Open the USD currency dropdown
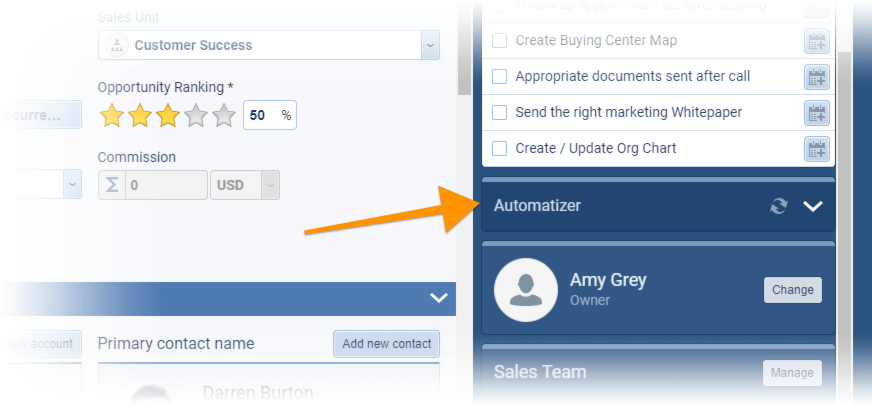 (270, 185)
